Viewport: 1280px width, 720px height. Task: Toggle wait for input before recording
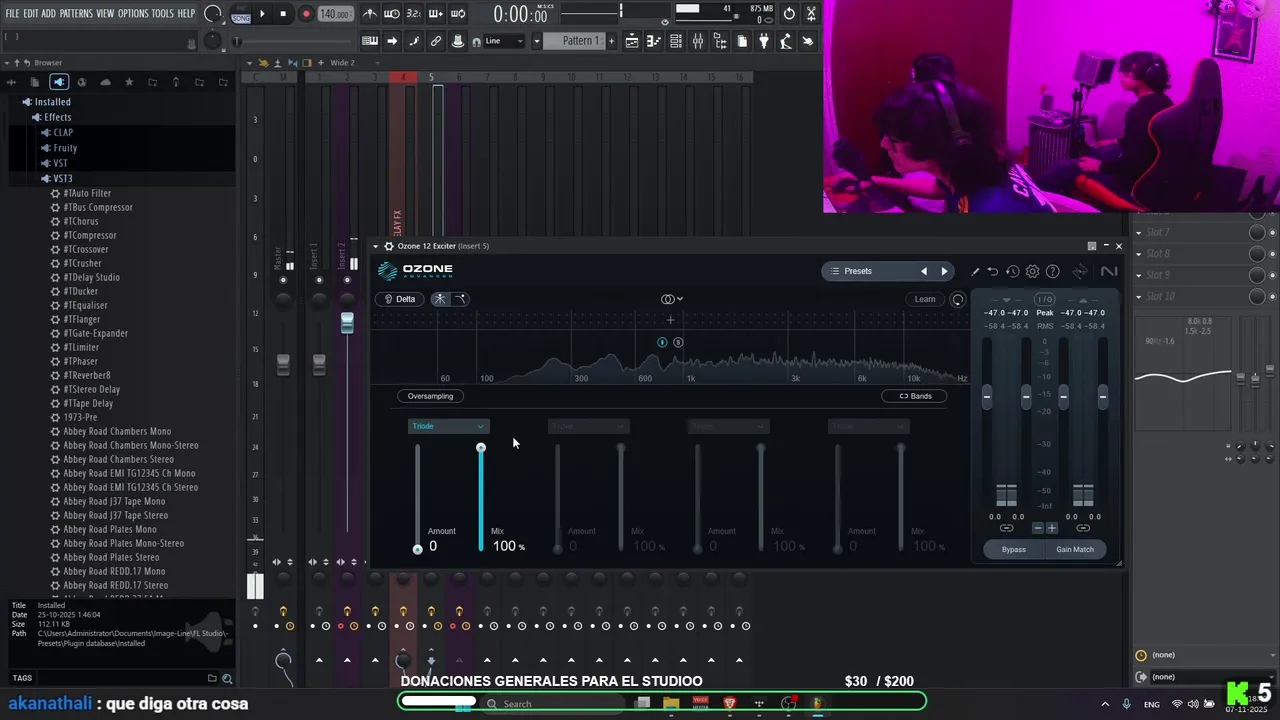(392, 14)
